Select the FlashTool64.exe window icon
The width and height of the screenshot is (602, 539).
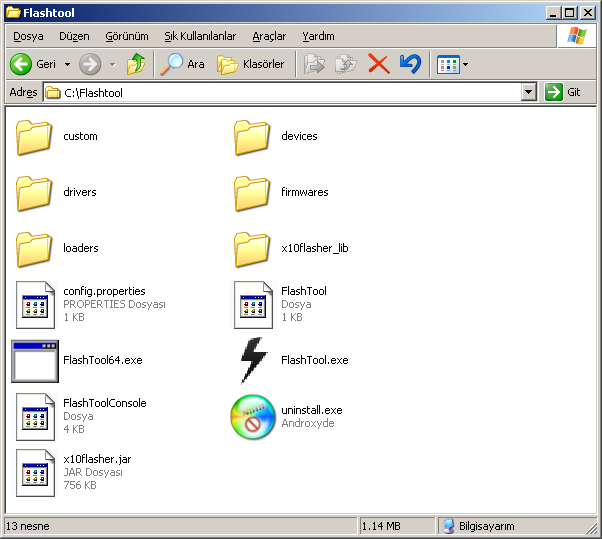click(35, 361)
